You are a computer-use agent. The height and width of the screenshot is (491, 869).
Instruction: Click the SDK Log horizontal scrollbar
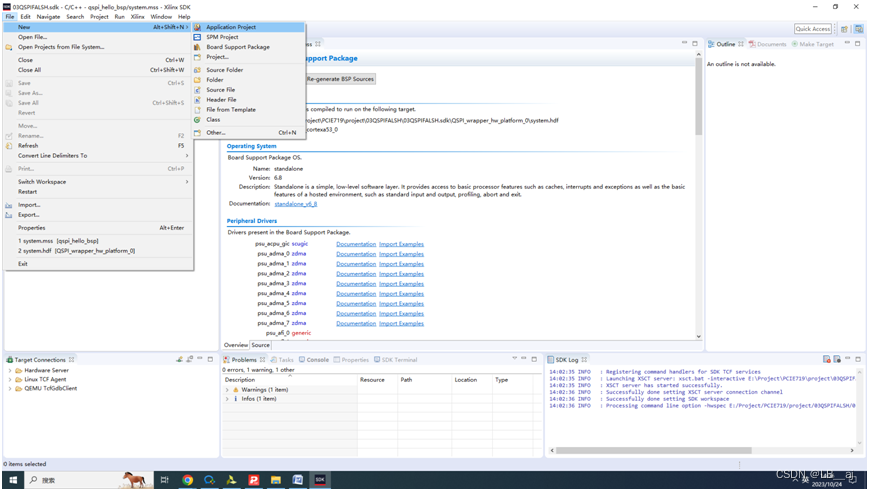[653, 451]
